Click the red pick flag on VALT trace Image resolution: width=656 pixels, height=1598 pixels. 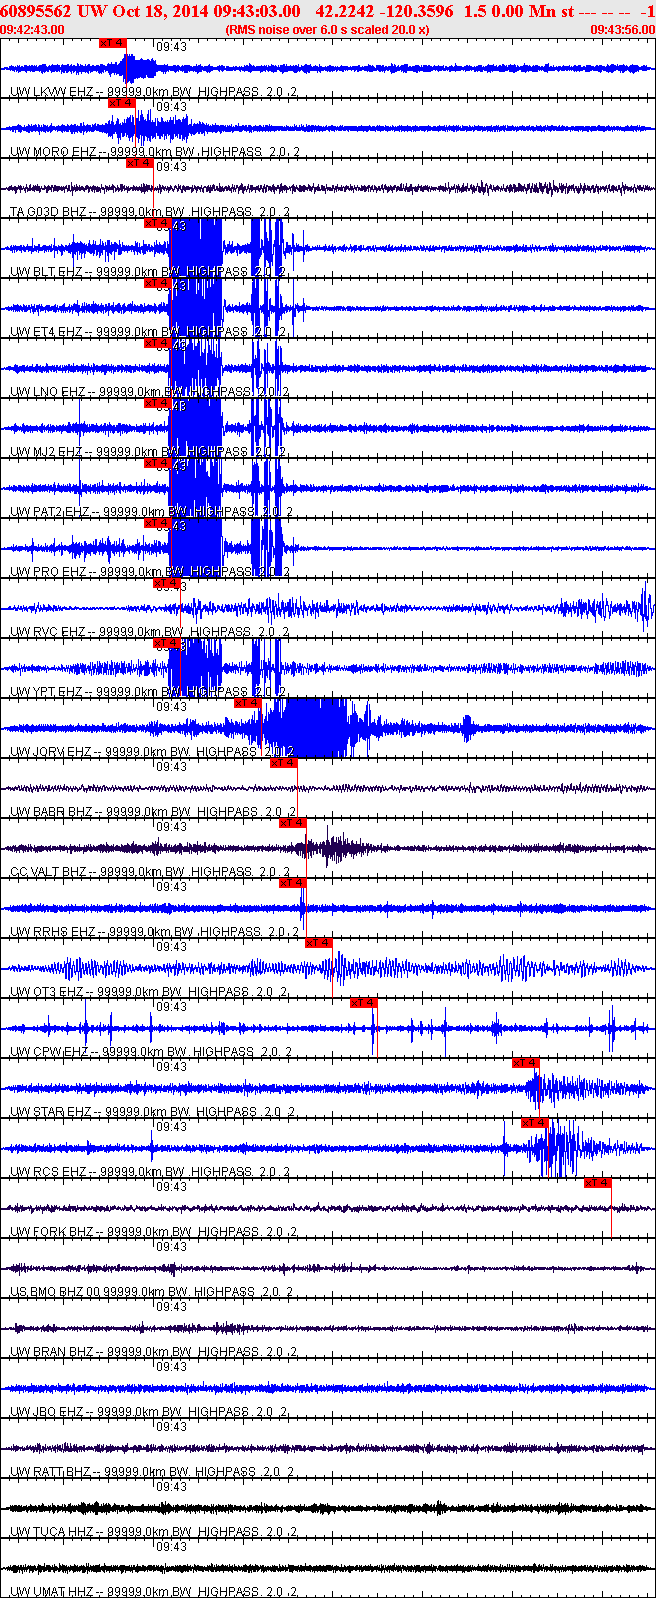tap(292, 823)
